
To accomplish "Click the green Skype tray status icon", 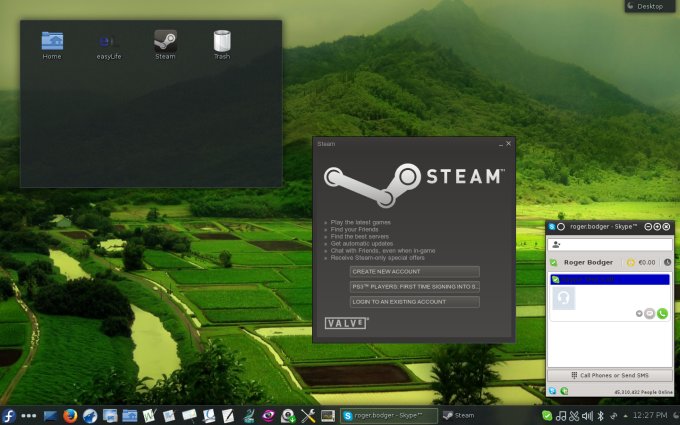I will point(547,416).
